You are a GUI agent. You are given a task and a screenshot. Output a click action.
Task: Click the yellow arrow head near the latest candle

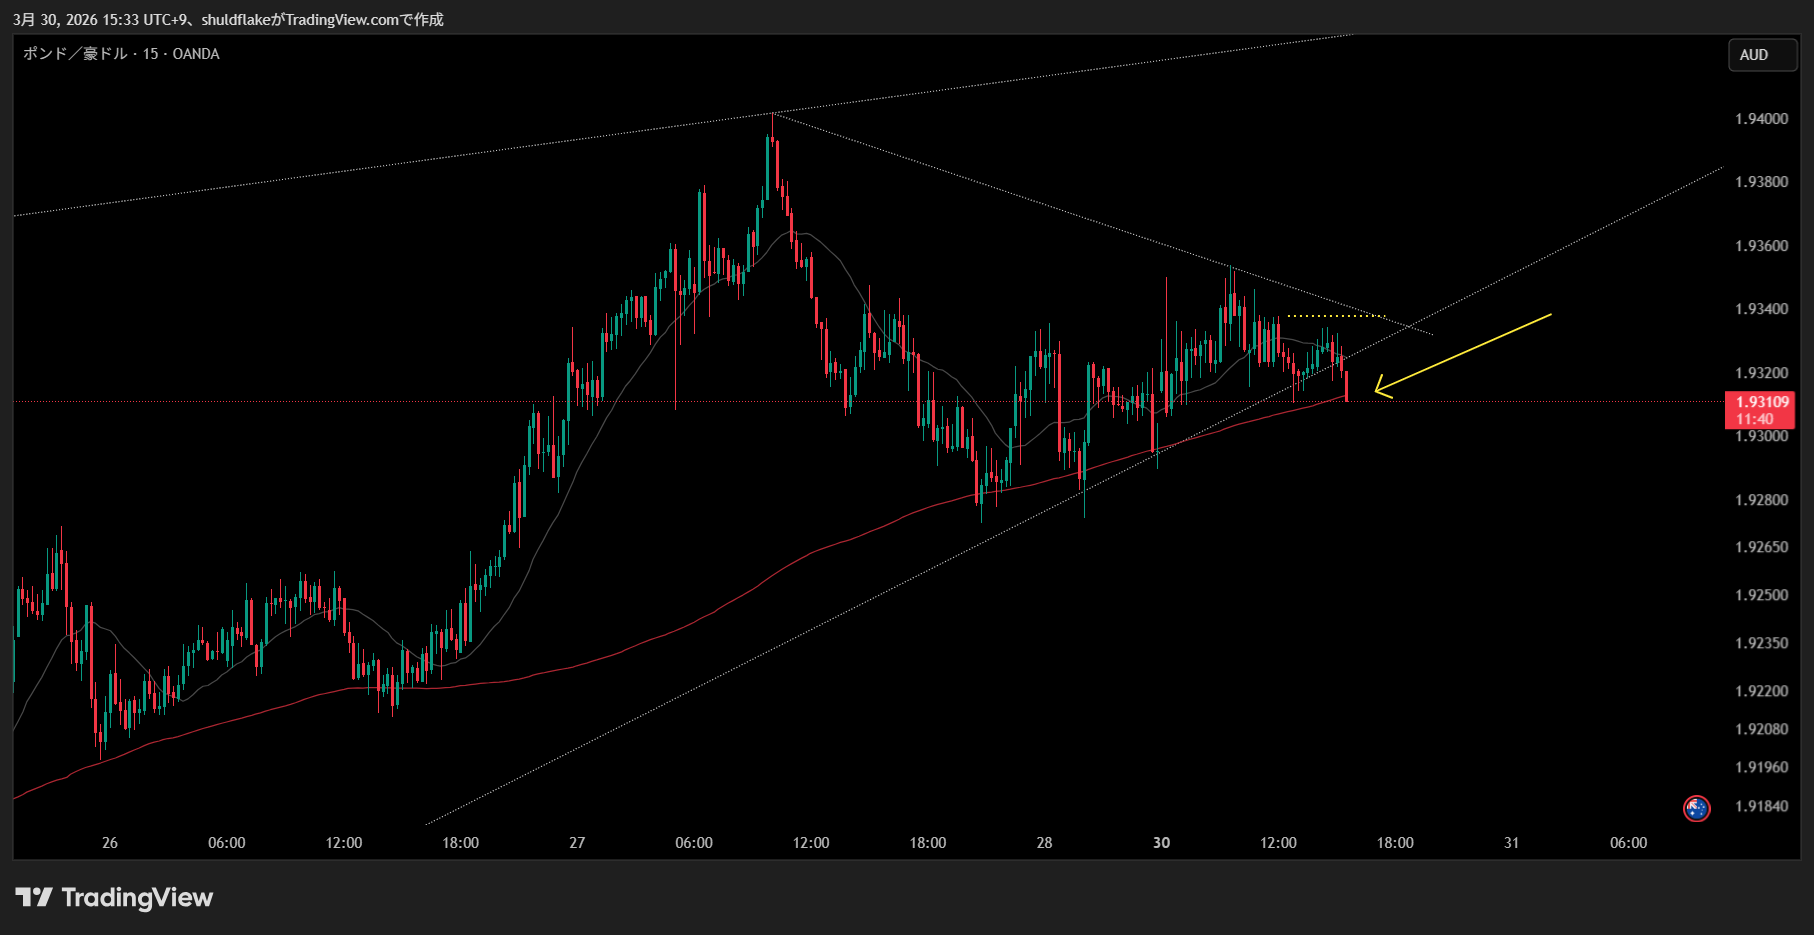pyautogui.click(x=1379, y=389)
